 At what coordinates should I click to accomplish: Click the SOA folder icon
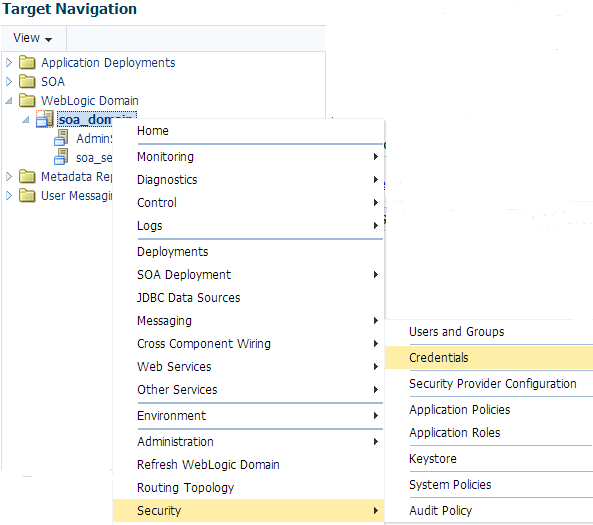[x=27, y=81]
